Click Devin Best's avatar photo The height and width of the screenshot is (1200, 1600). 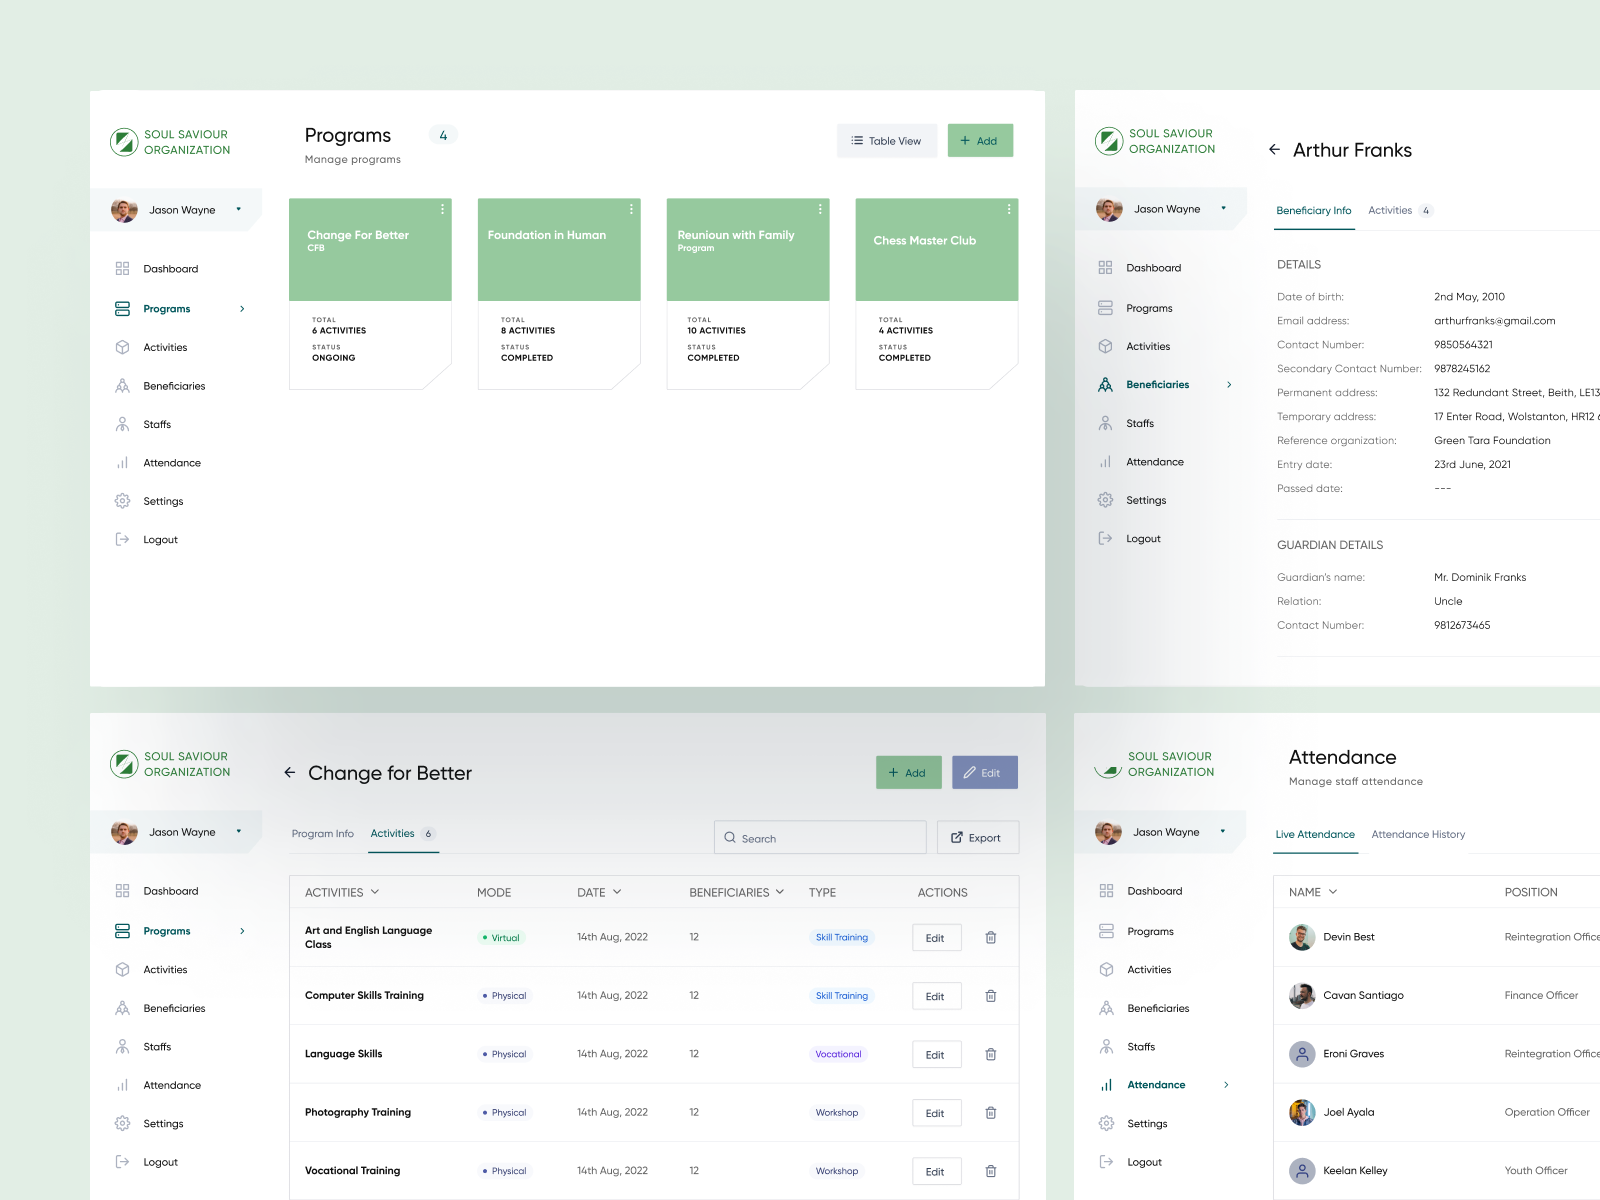[x=1301, y=937]
